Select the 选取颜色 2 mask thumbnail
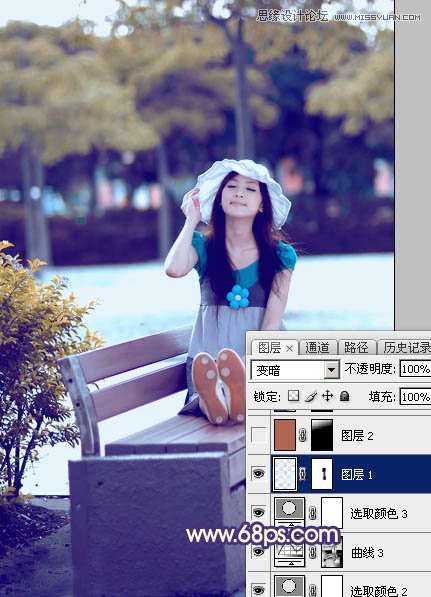The width and height of the screenshot is (431, 597). click(x=332, y=586)
